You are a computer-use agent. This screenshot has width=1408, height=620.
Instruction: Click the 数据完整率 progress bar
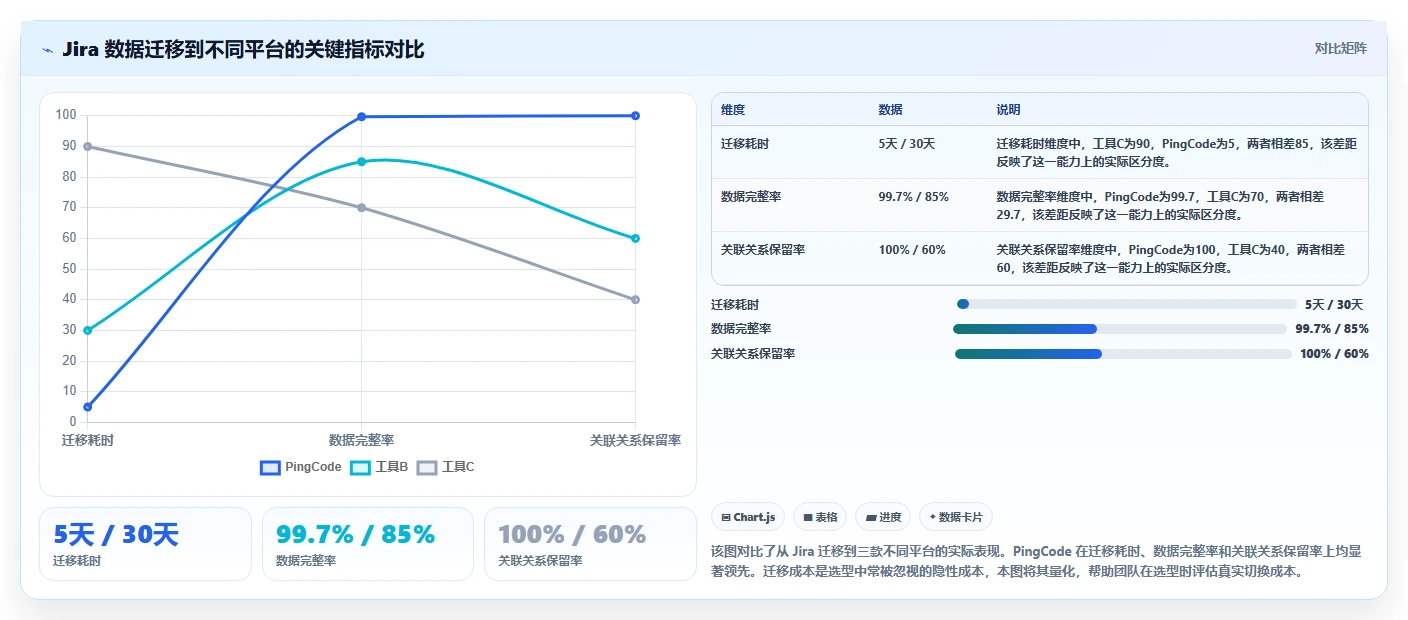(x=1120, y=329)
